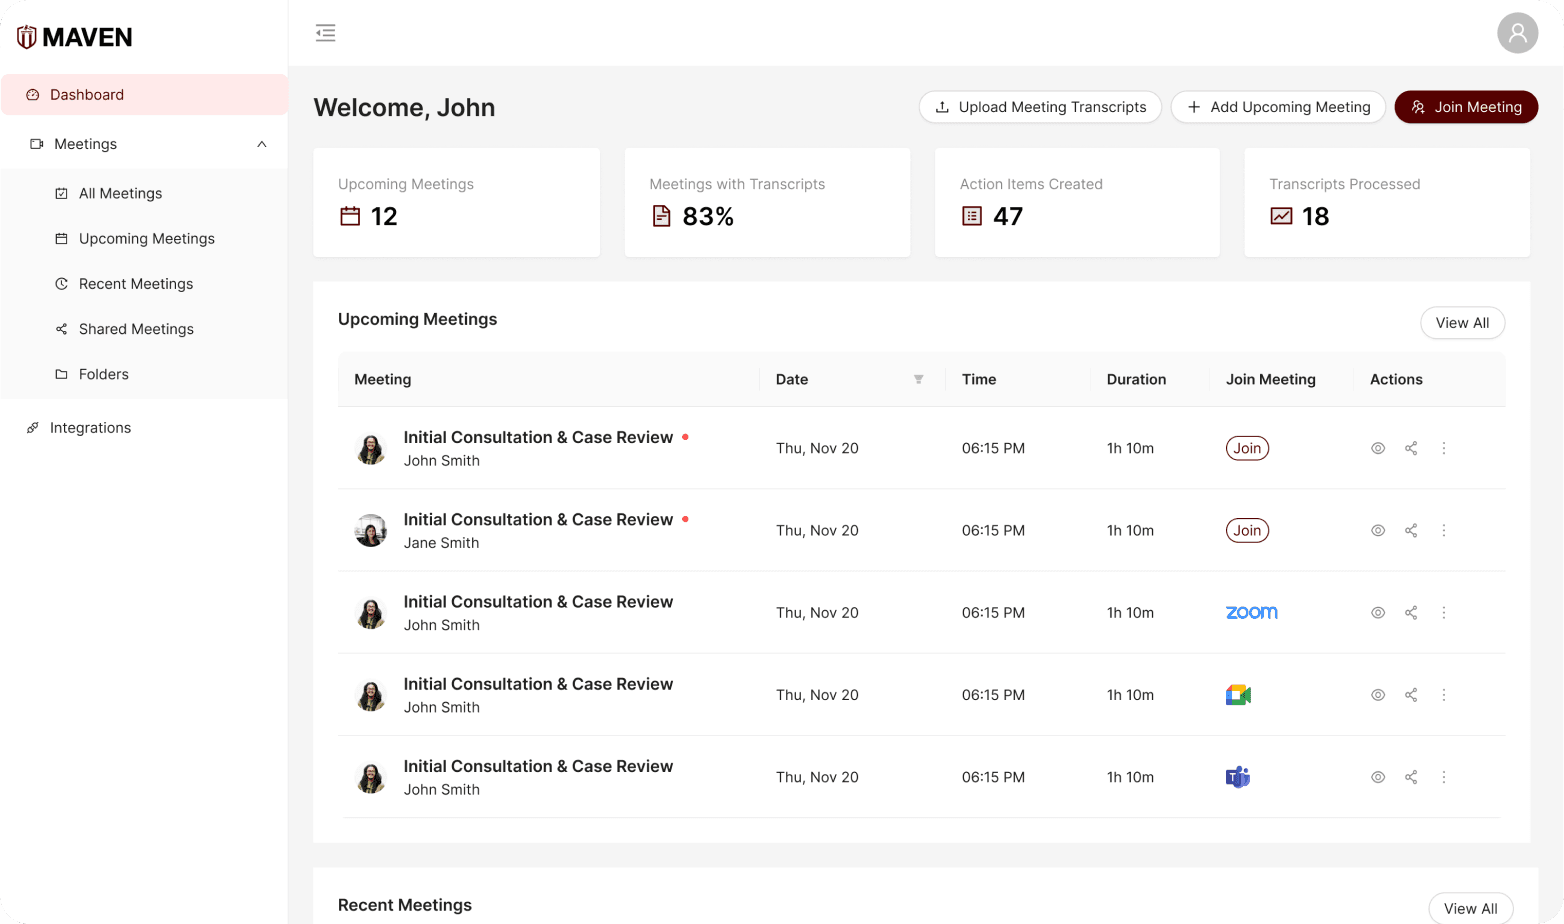
Task: Go to Upcoming Meetings from the sidebar
Action: point(146,238)
